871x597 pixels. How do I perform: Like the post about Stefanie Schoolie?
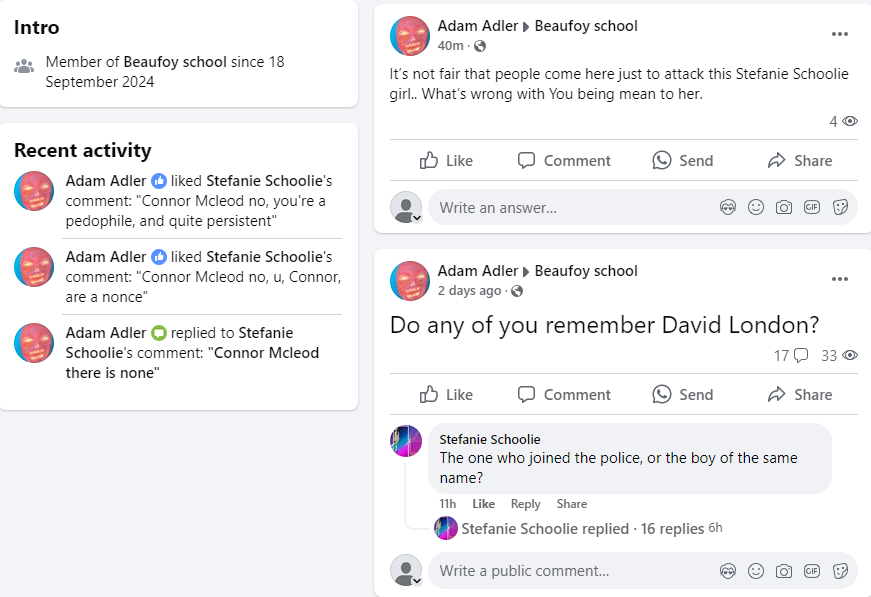tap(446, 161)
